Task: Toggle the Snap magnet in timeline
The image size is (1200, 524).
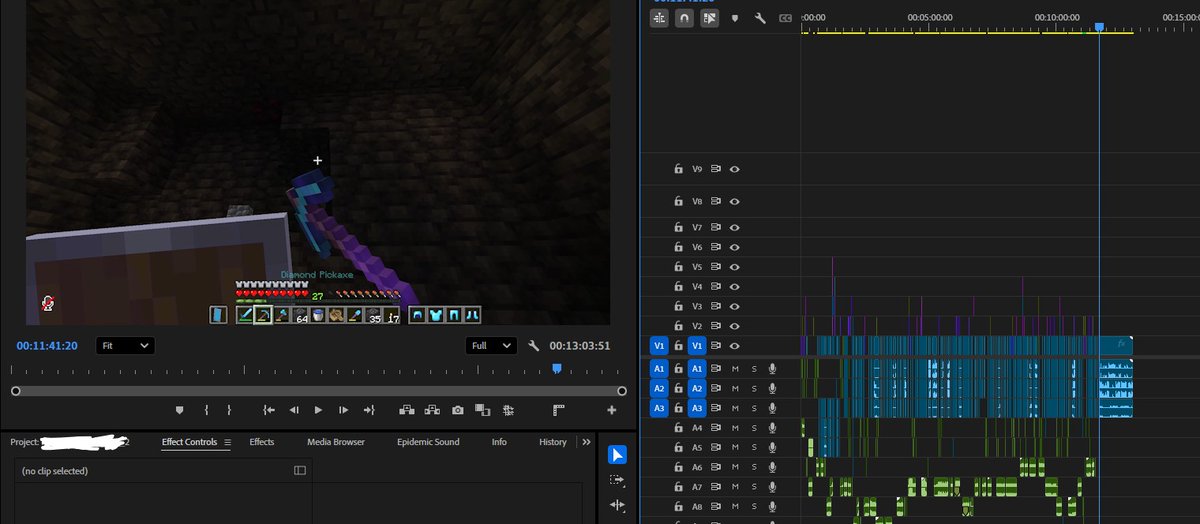Action: tap(684, 18)
